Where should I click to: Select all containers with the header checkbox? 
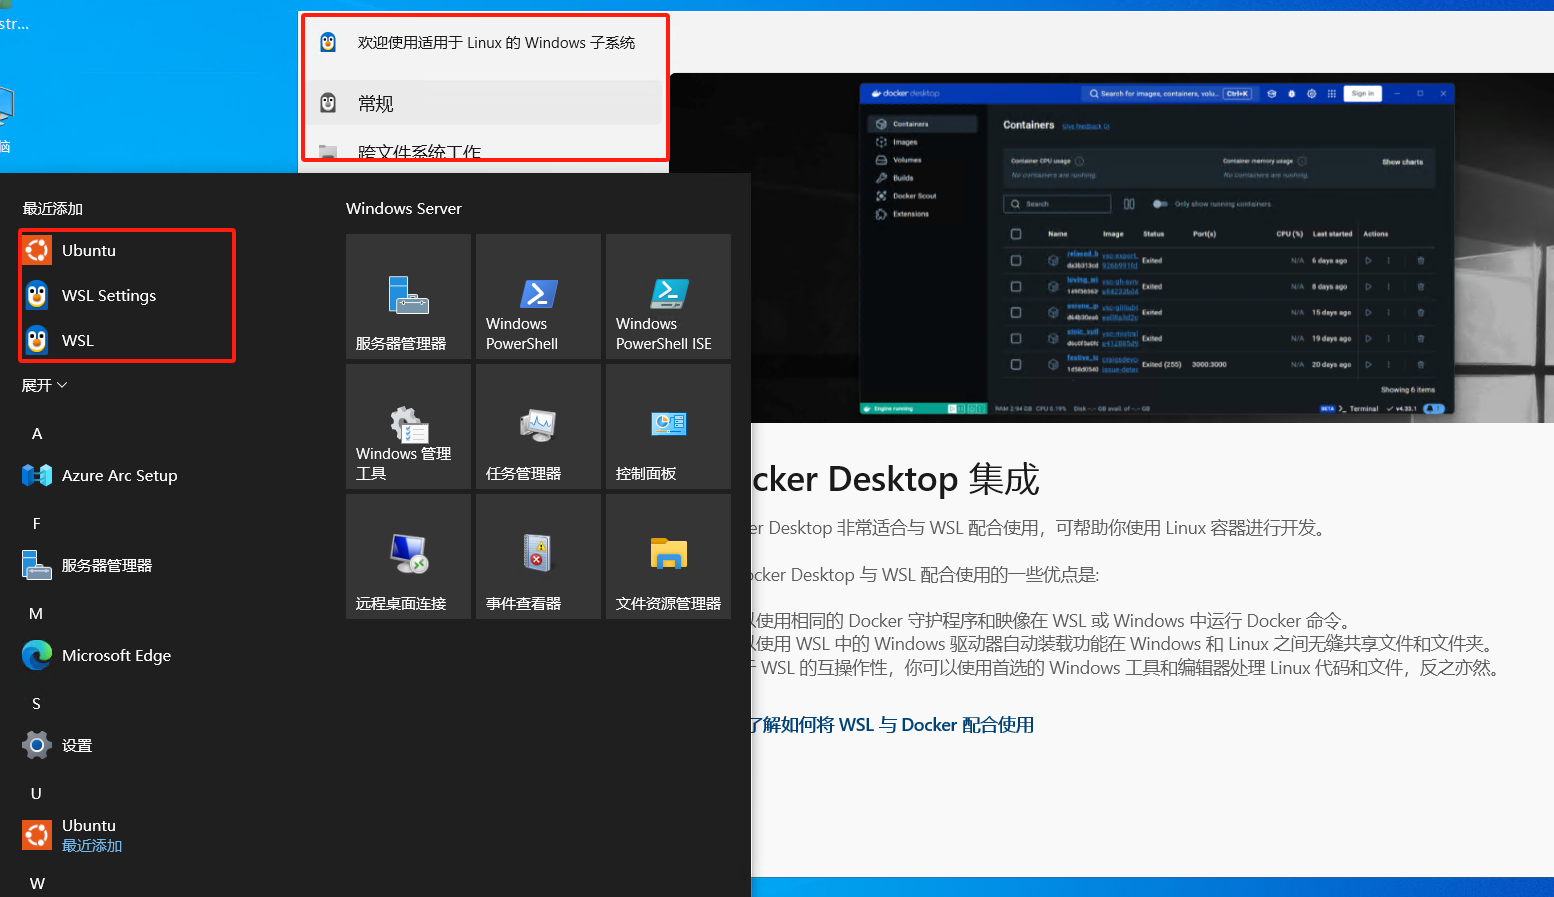[x=1016, y=234]
